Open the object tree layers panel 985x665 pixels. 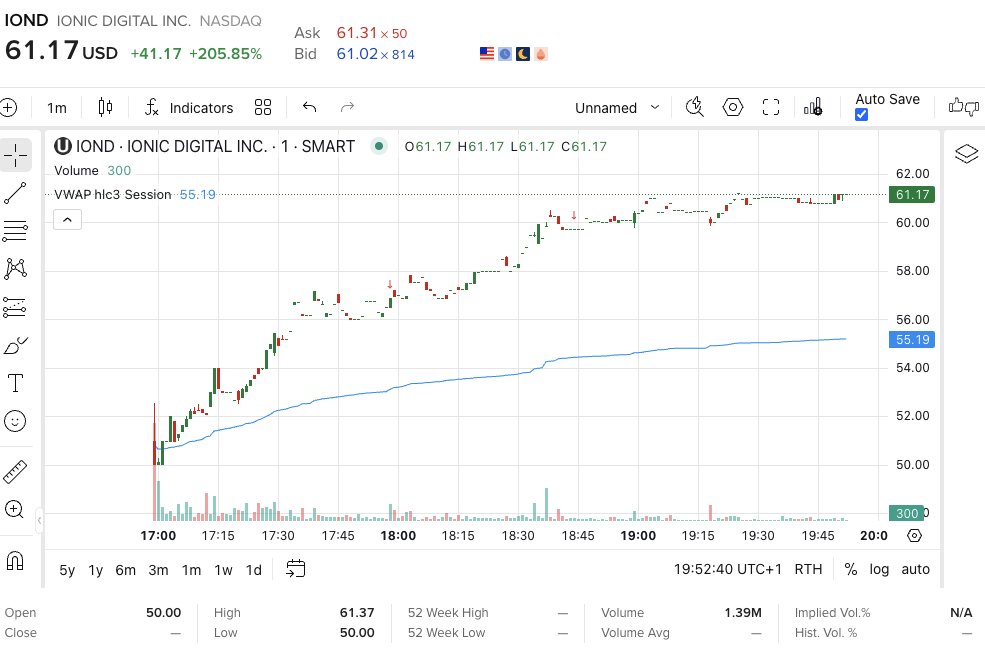click(x=966, y=154)
